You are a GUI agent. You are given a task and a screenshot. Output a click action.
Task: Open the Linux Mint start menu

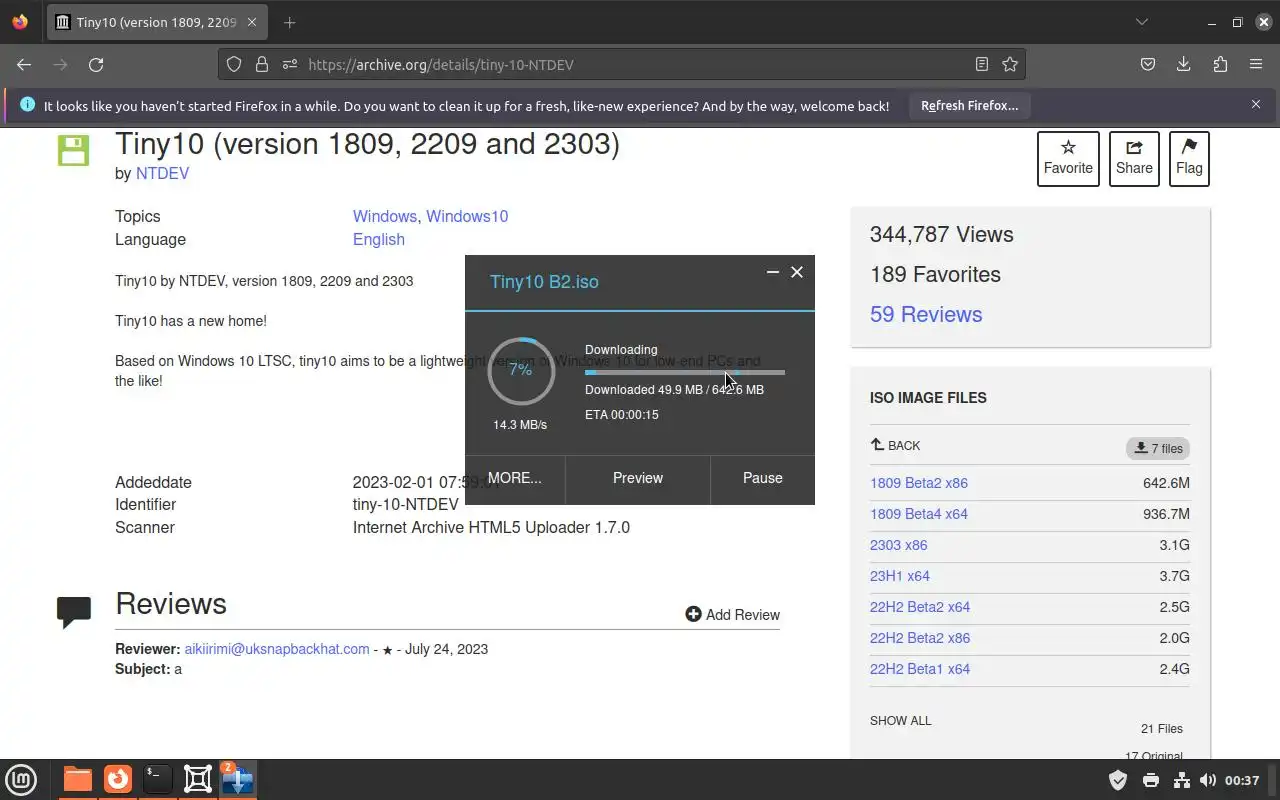(21, 779)
